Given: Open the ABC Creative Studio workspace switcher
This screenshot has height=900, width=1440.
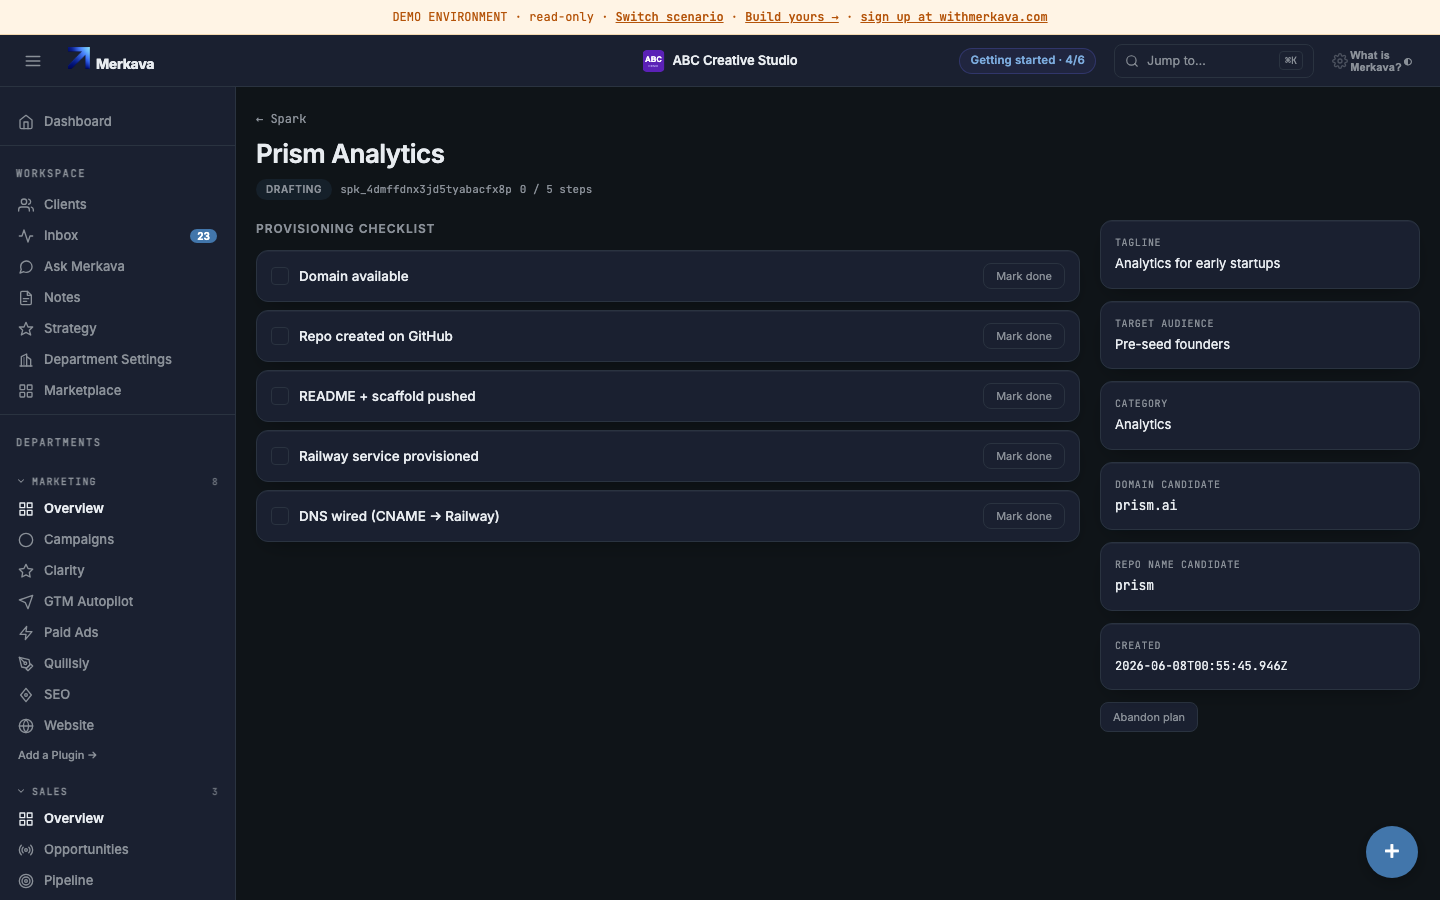Looking at the screenshot, I should [x=720, y=61].
